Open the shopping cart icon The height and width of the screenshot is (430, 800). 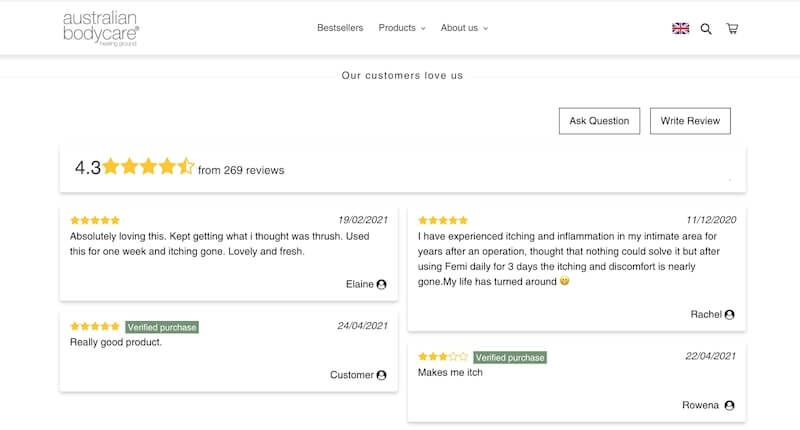[x=732, y=29]
